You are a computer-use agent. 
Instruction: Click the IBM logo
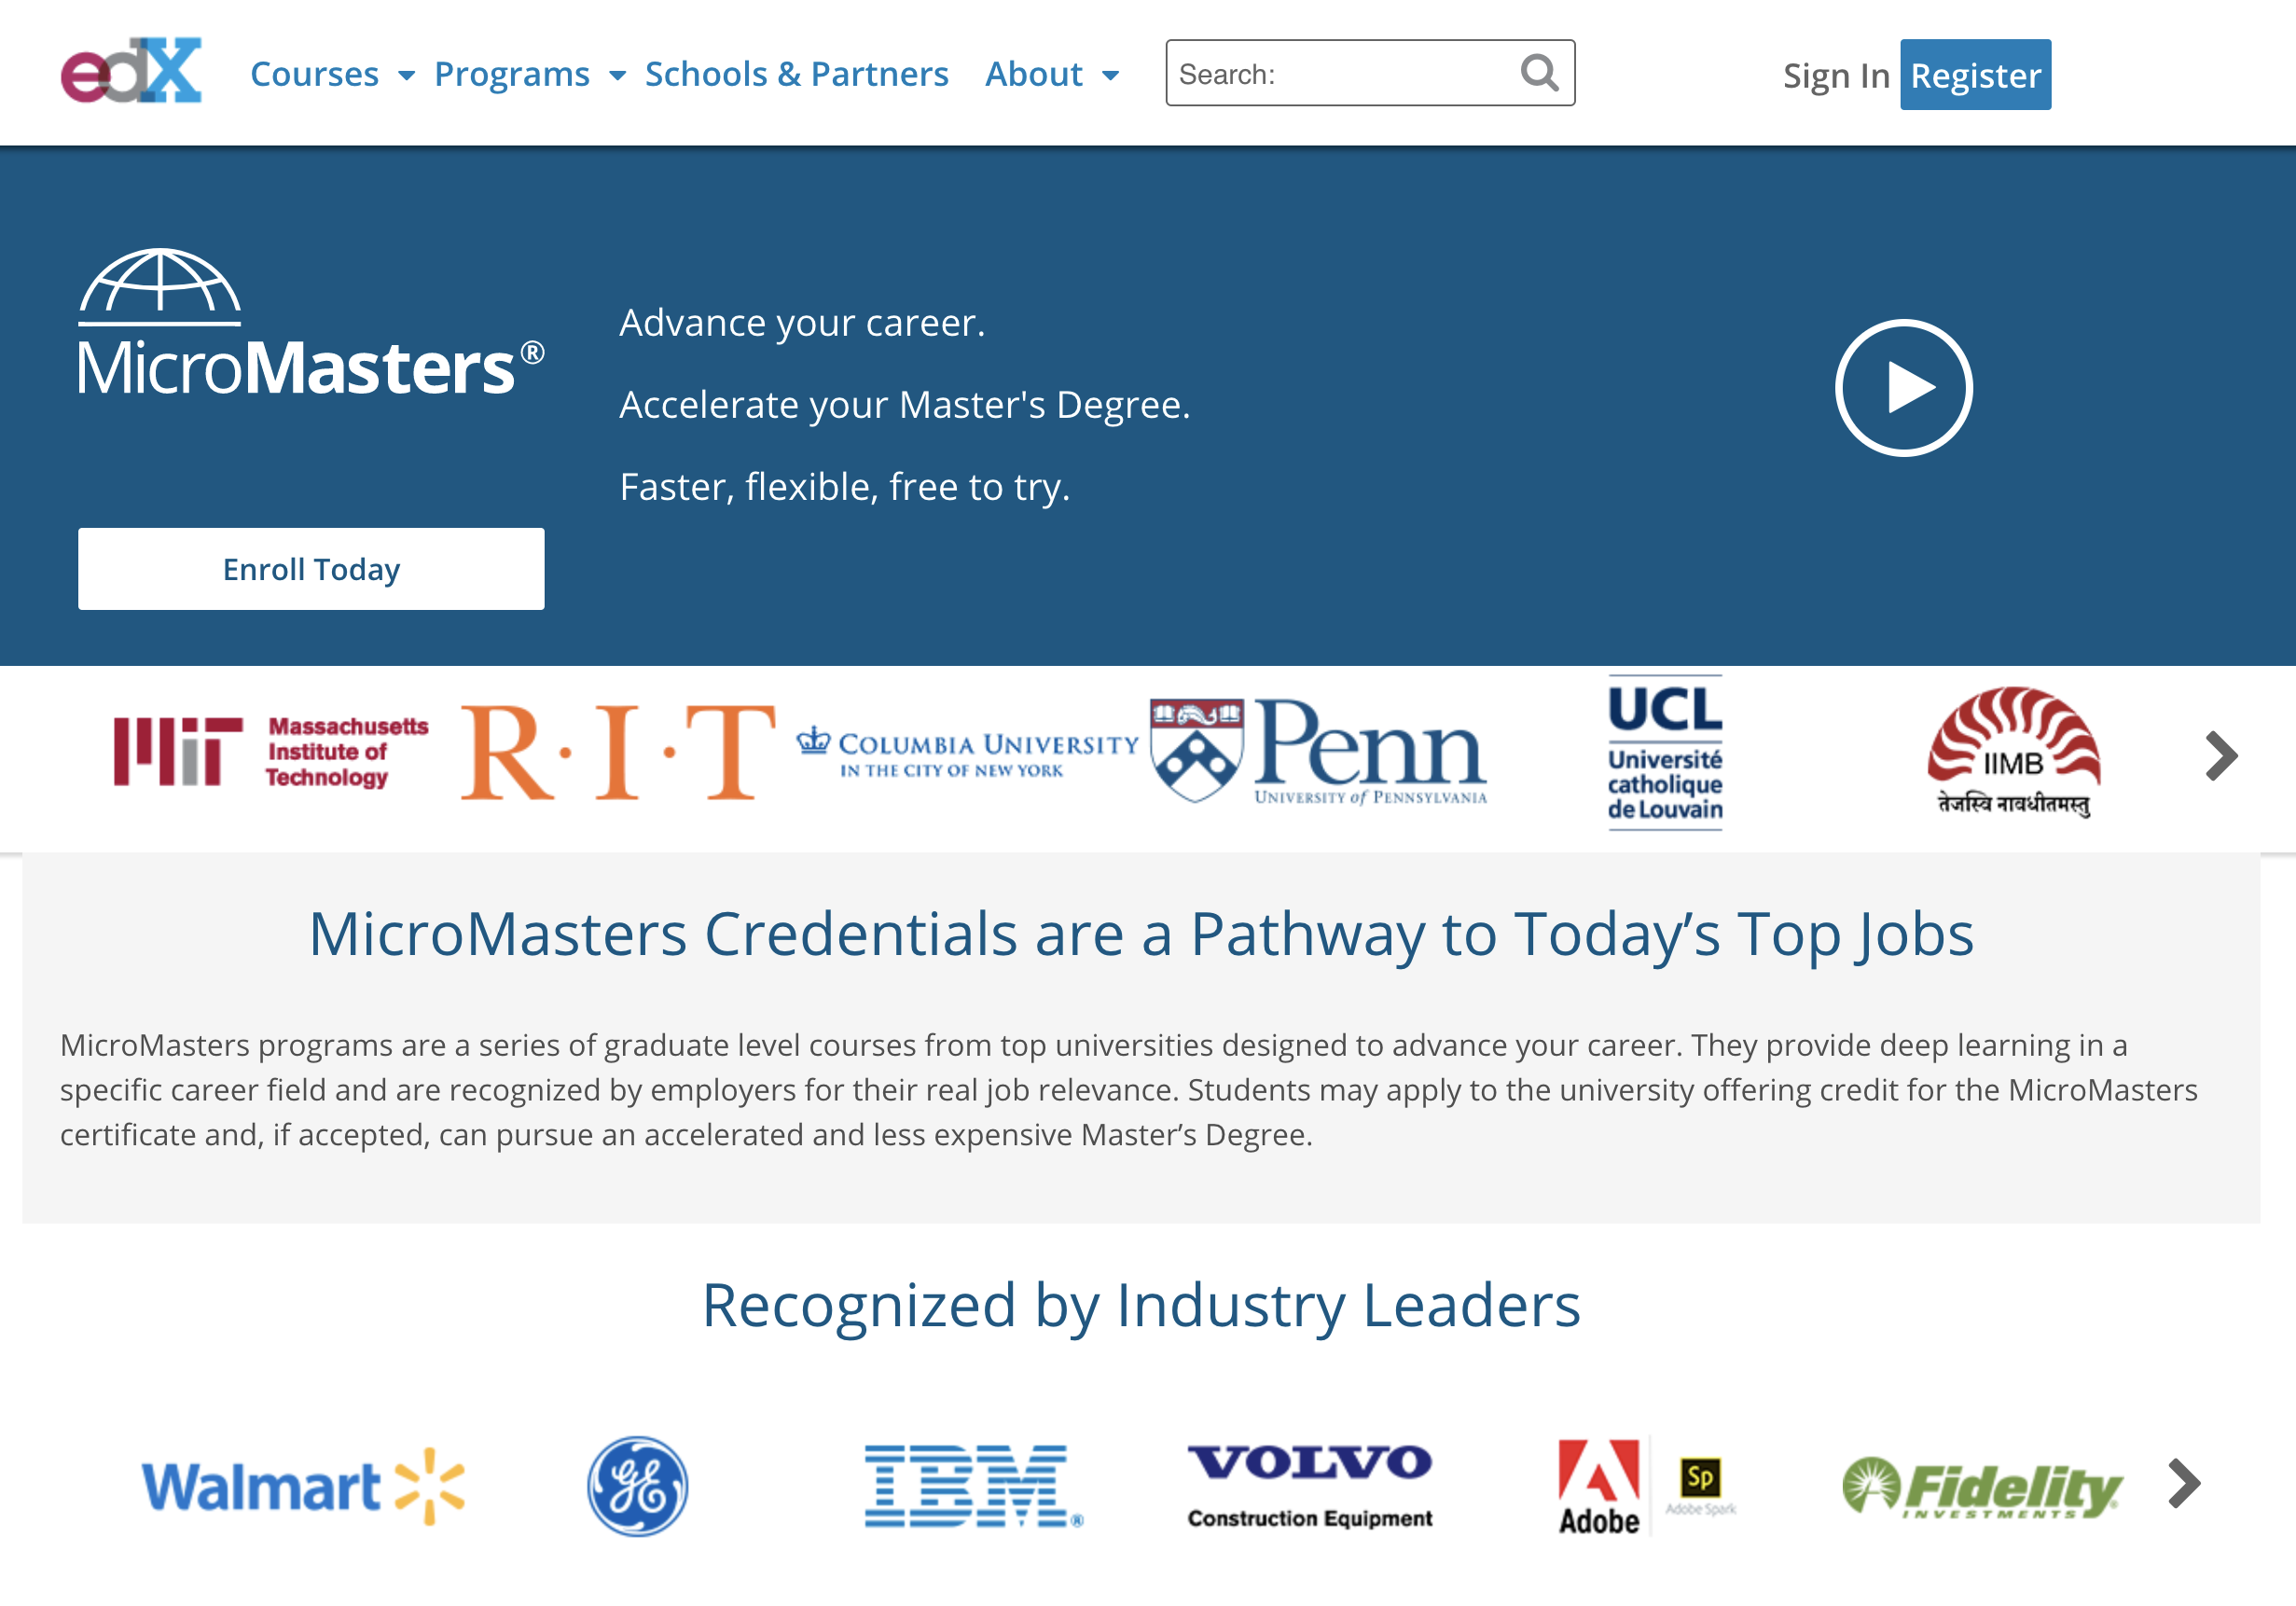click(x=974, y=1486)
